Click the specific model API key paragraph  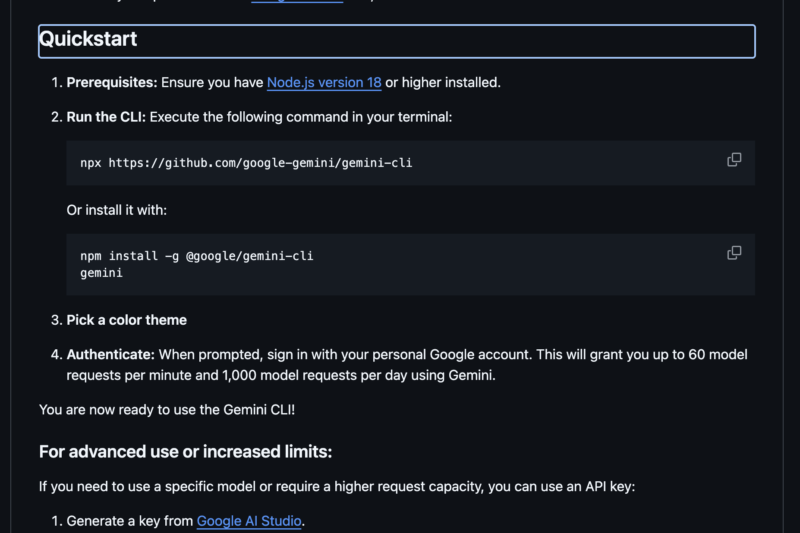[337, 486]
